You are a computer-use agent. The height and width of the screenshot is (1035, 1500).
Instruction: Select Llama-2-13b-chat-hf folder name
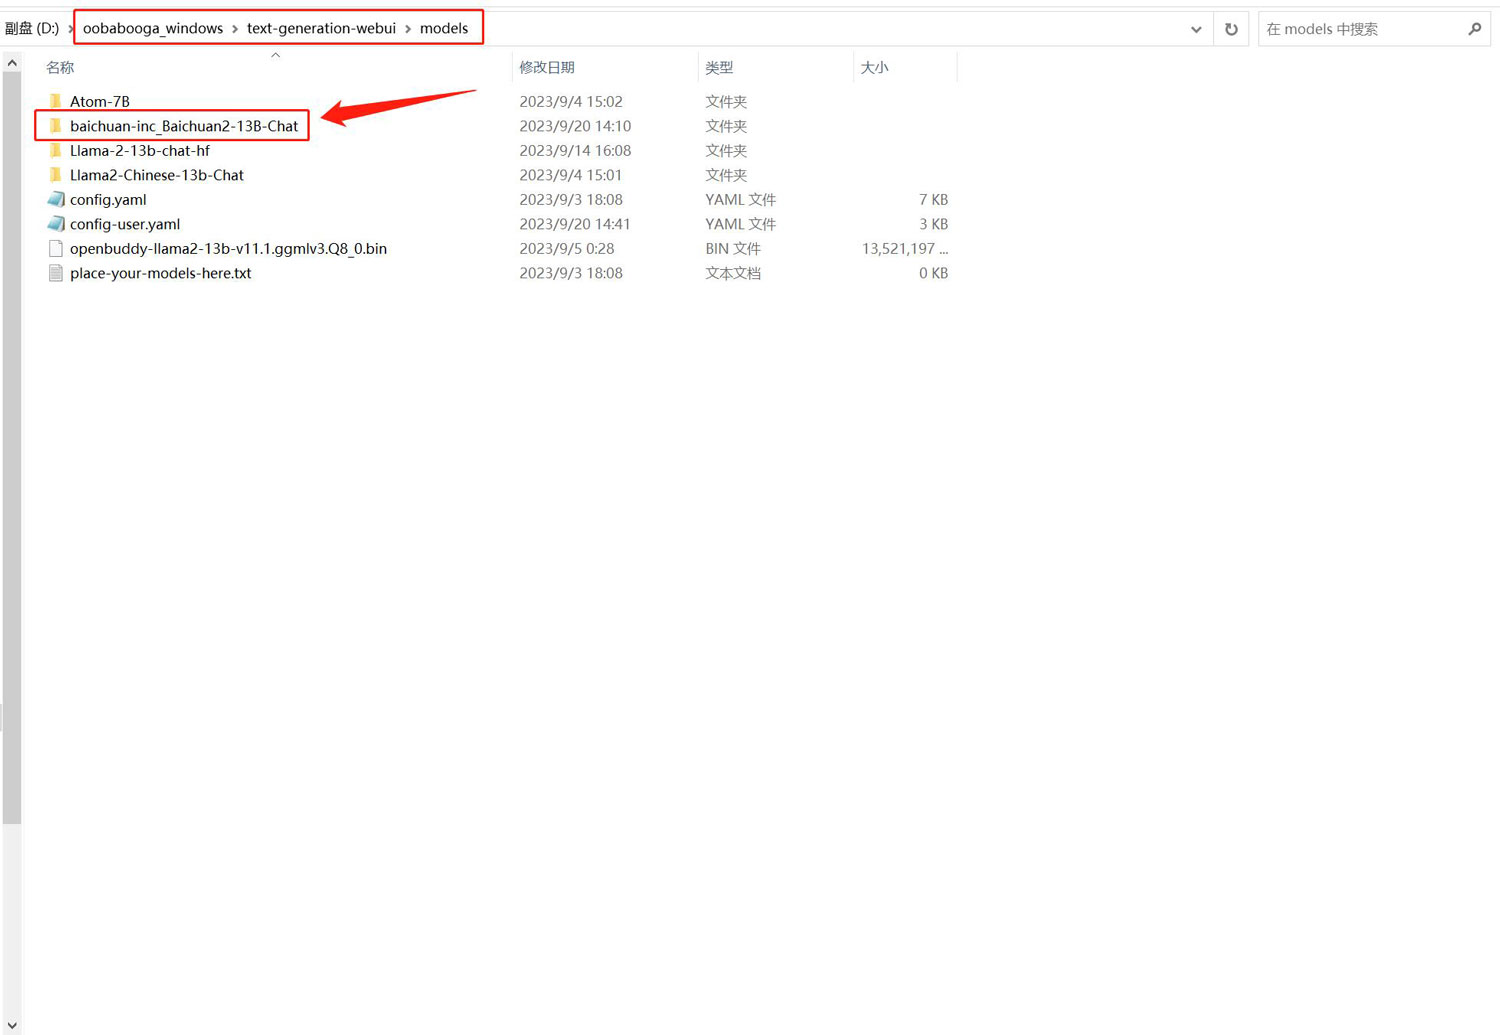click(140, 150)
